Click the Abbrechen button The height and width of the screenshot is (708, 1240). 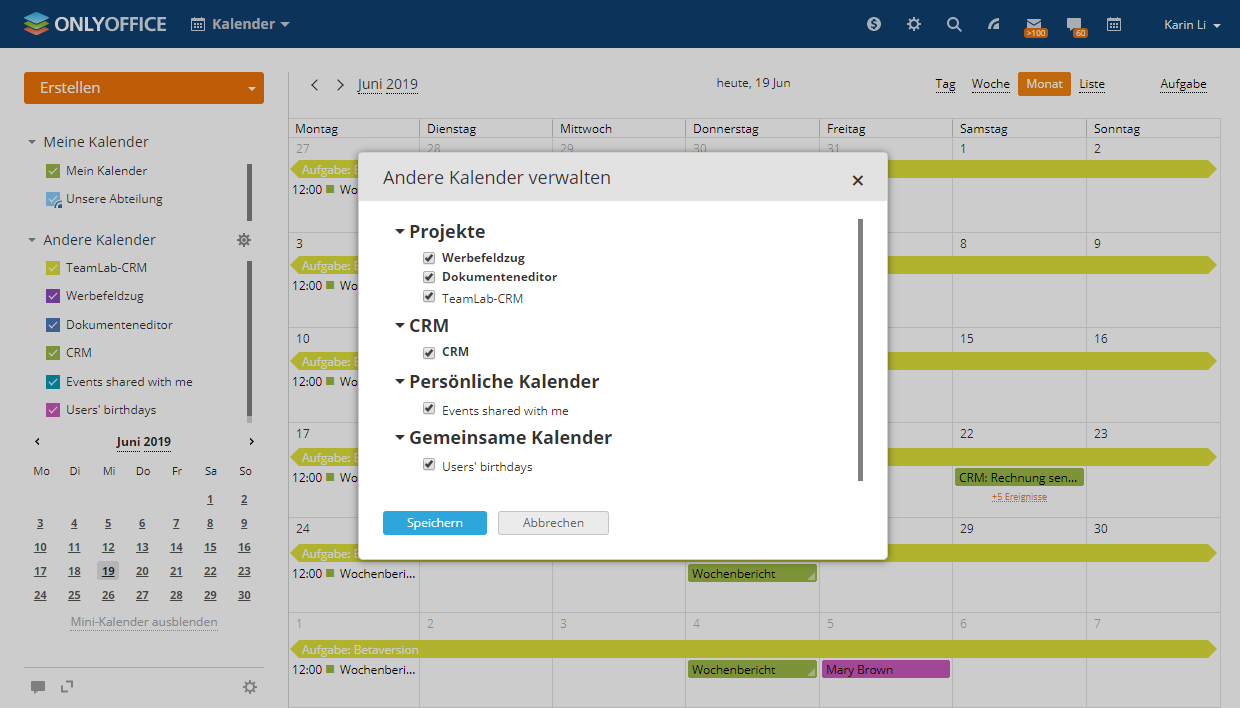(x=553, y=523)
